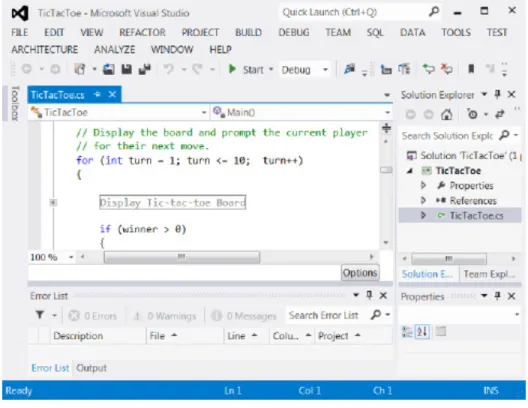This screenshot has height=408, width=528.
Task: Click Sync with Active Document icon
Action: pyautogui.click(x=500, y=115)
